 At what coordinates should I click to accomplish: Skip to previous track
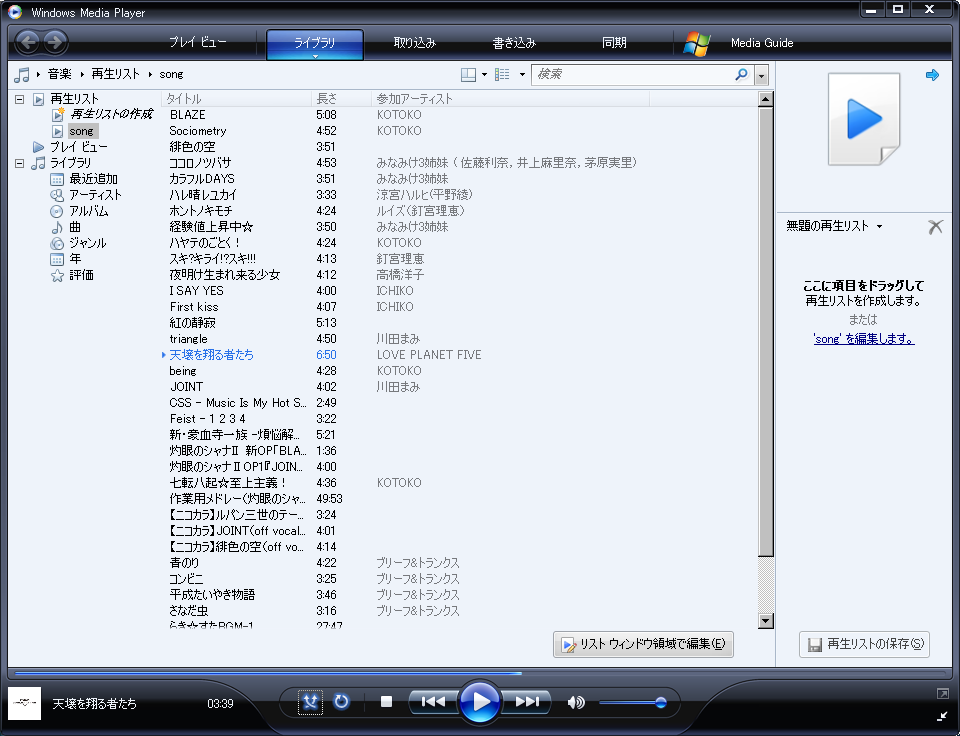pyautogui.click(x=433, y=702)
